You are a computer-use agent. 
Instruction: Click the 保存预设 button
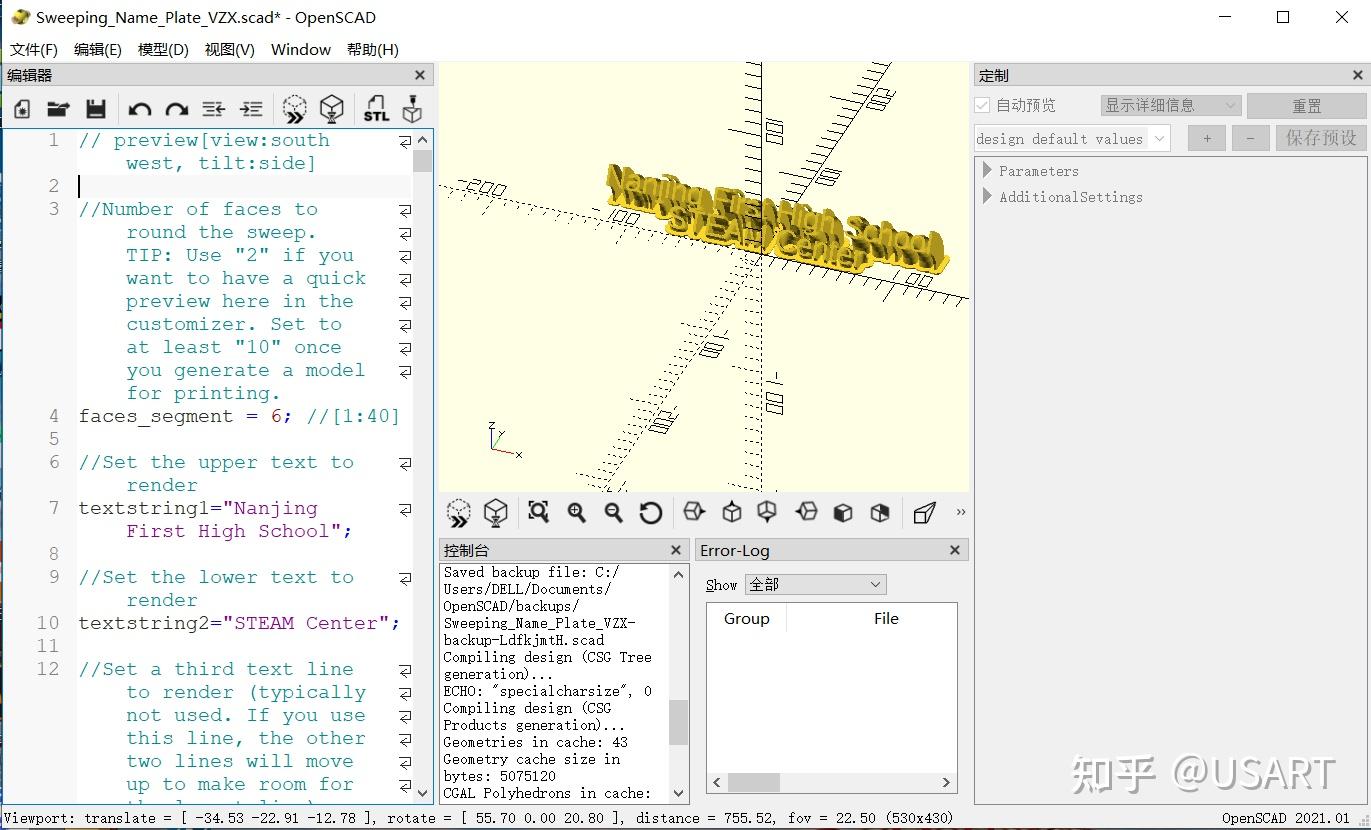pos(1320,139)
